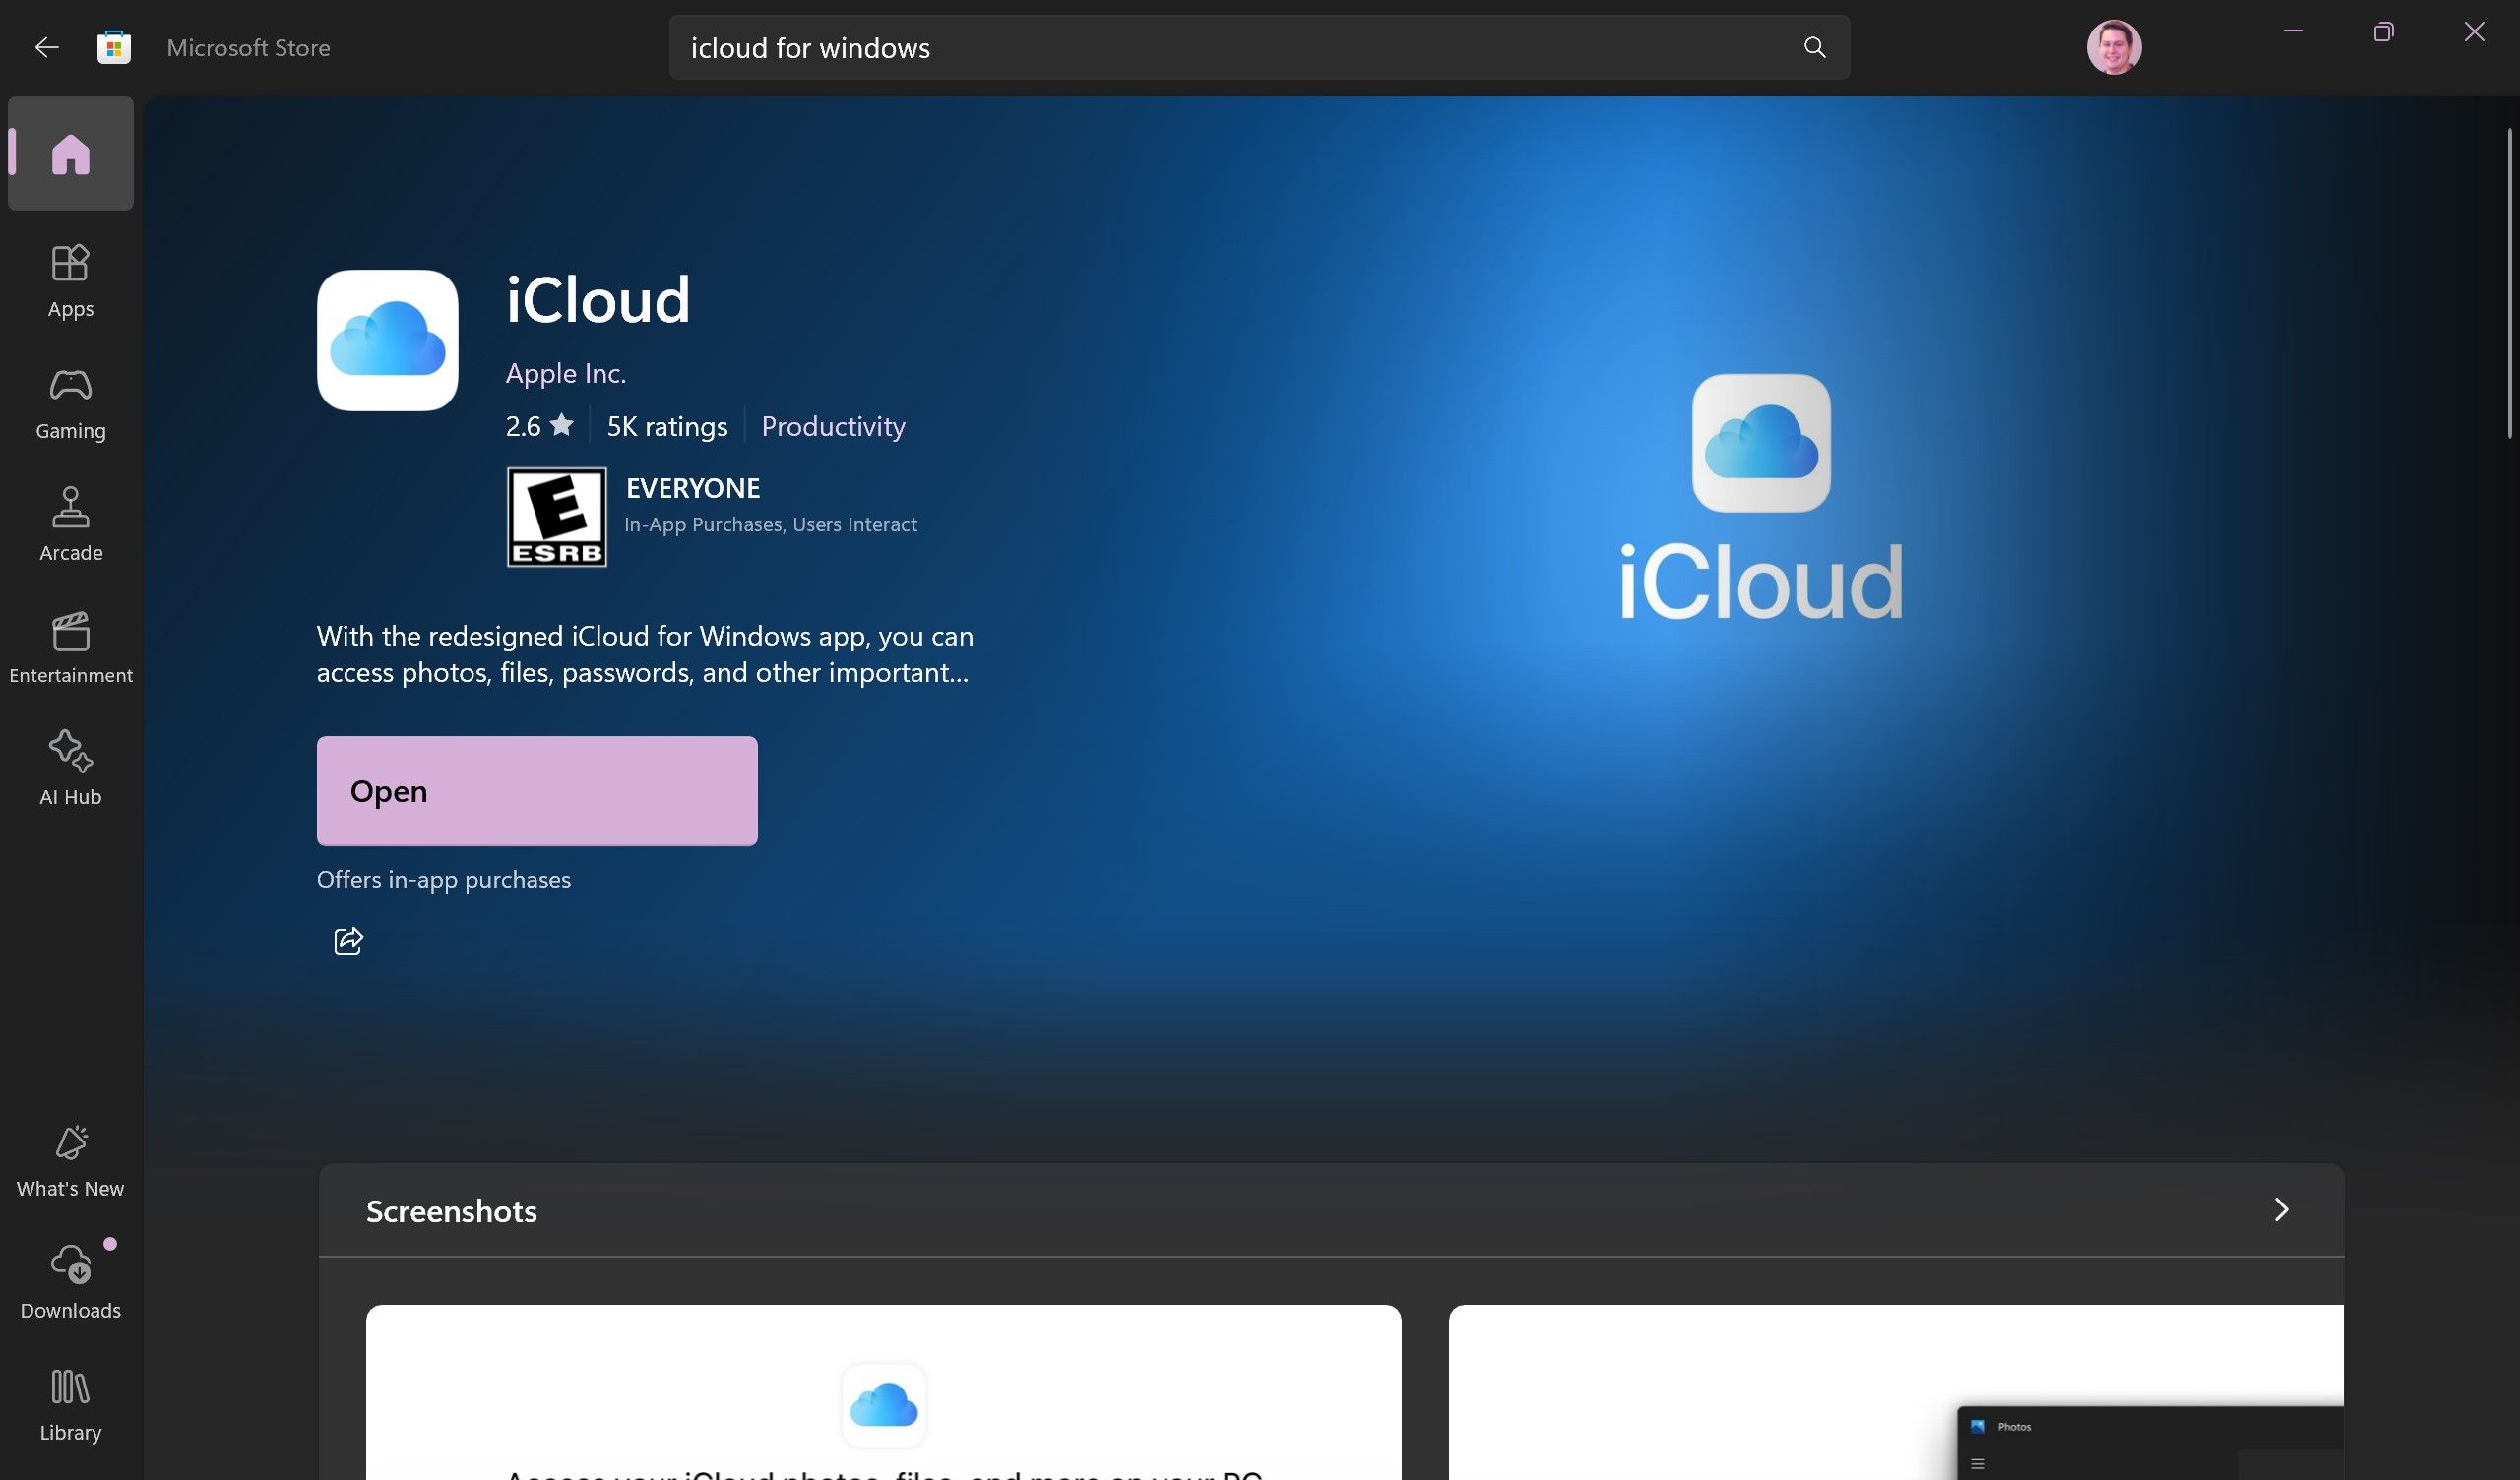The height and width of the screenshot is (1480, 2520).
Task: Navigate to Arcade section
Action: (x=71, y=520)
